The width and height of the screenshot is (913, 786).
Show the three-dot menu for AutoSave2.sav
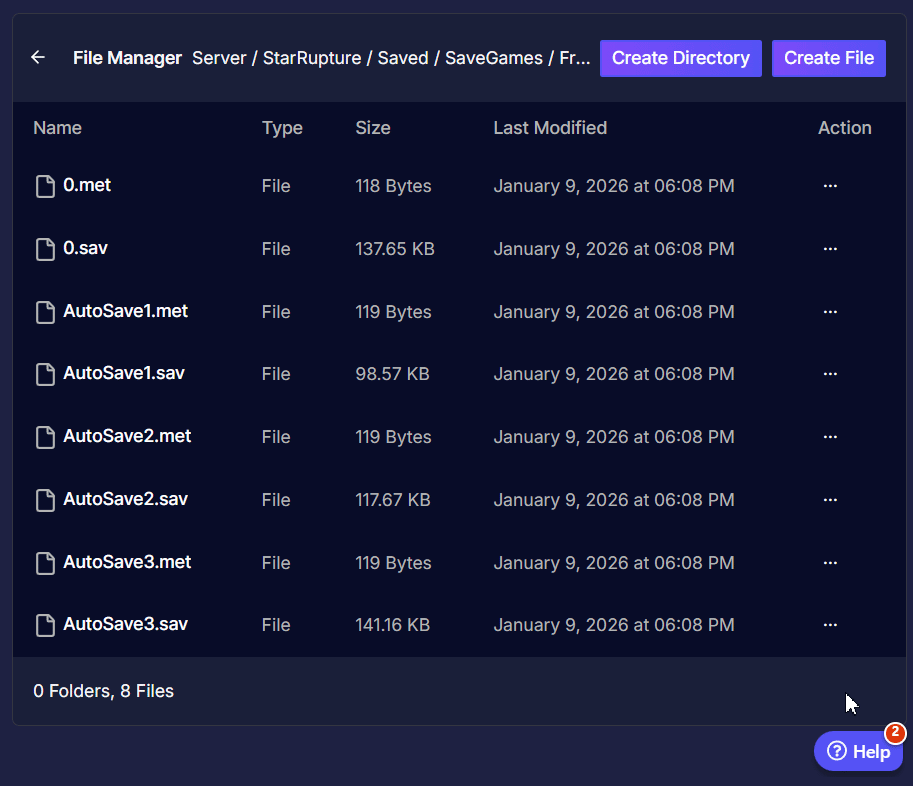[x=829, y=500]
